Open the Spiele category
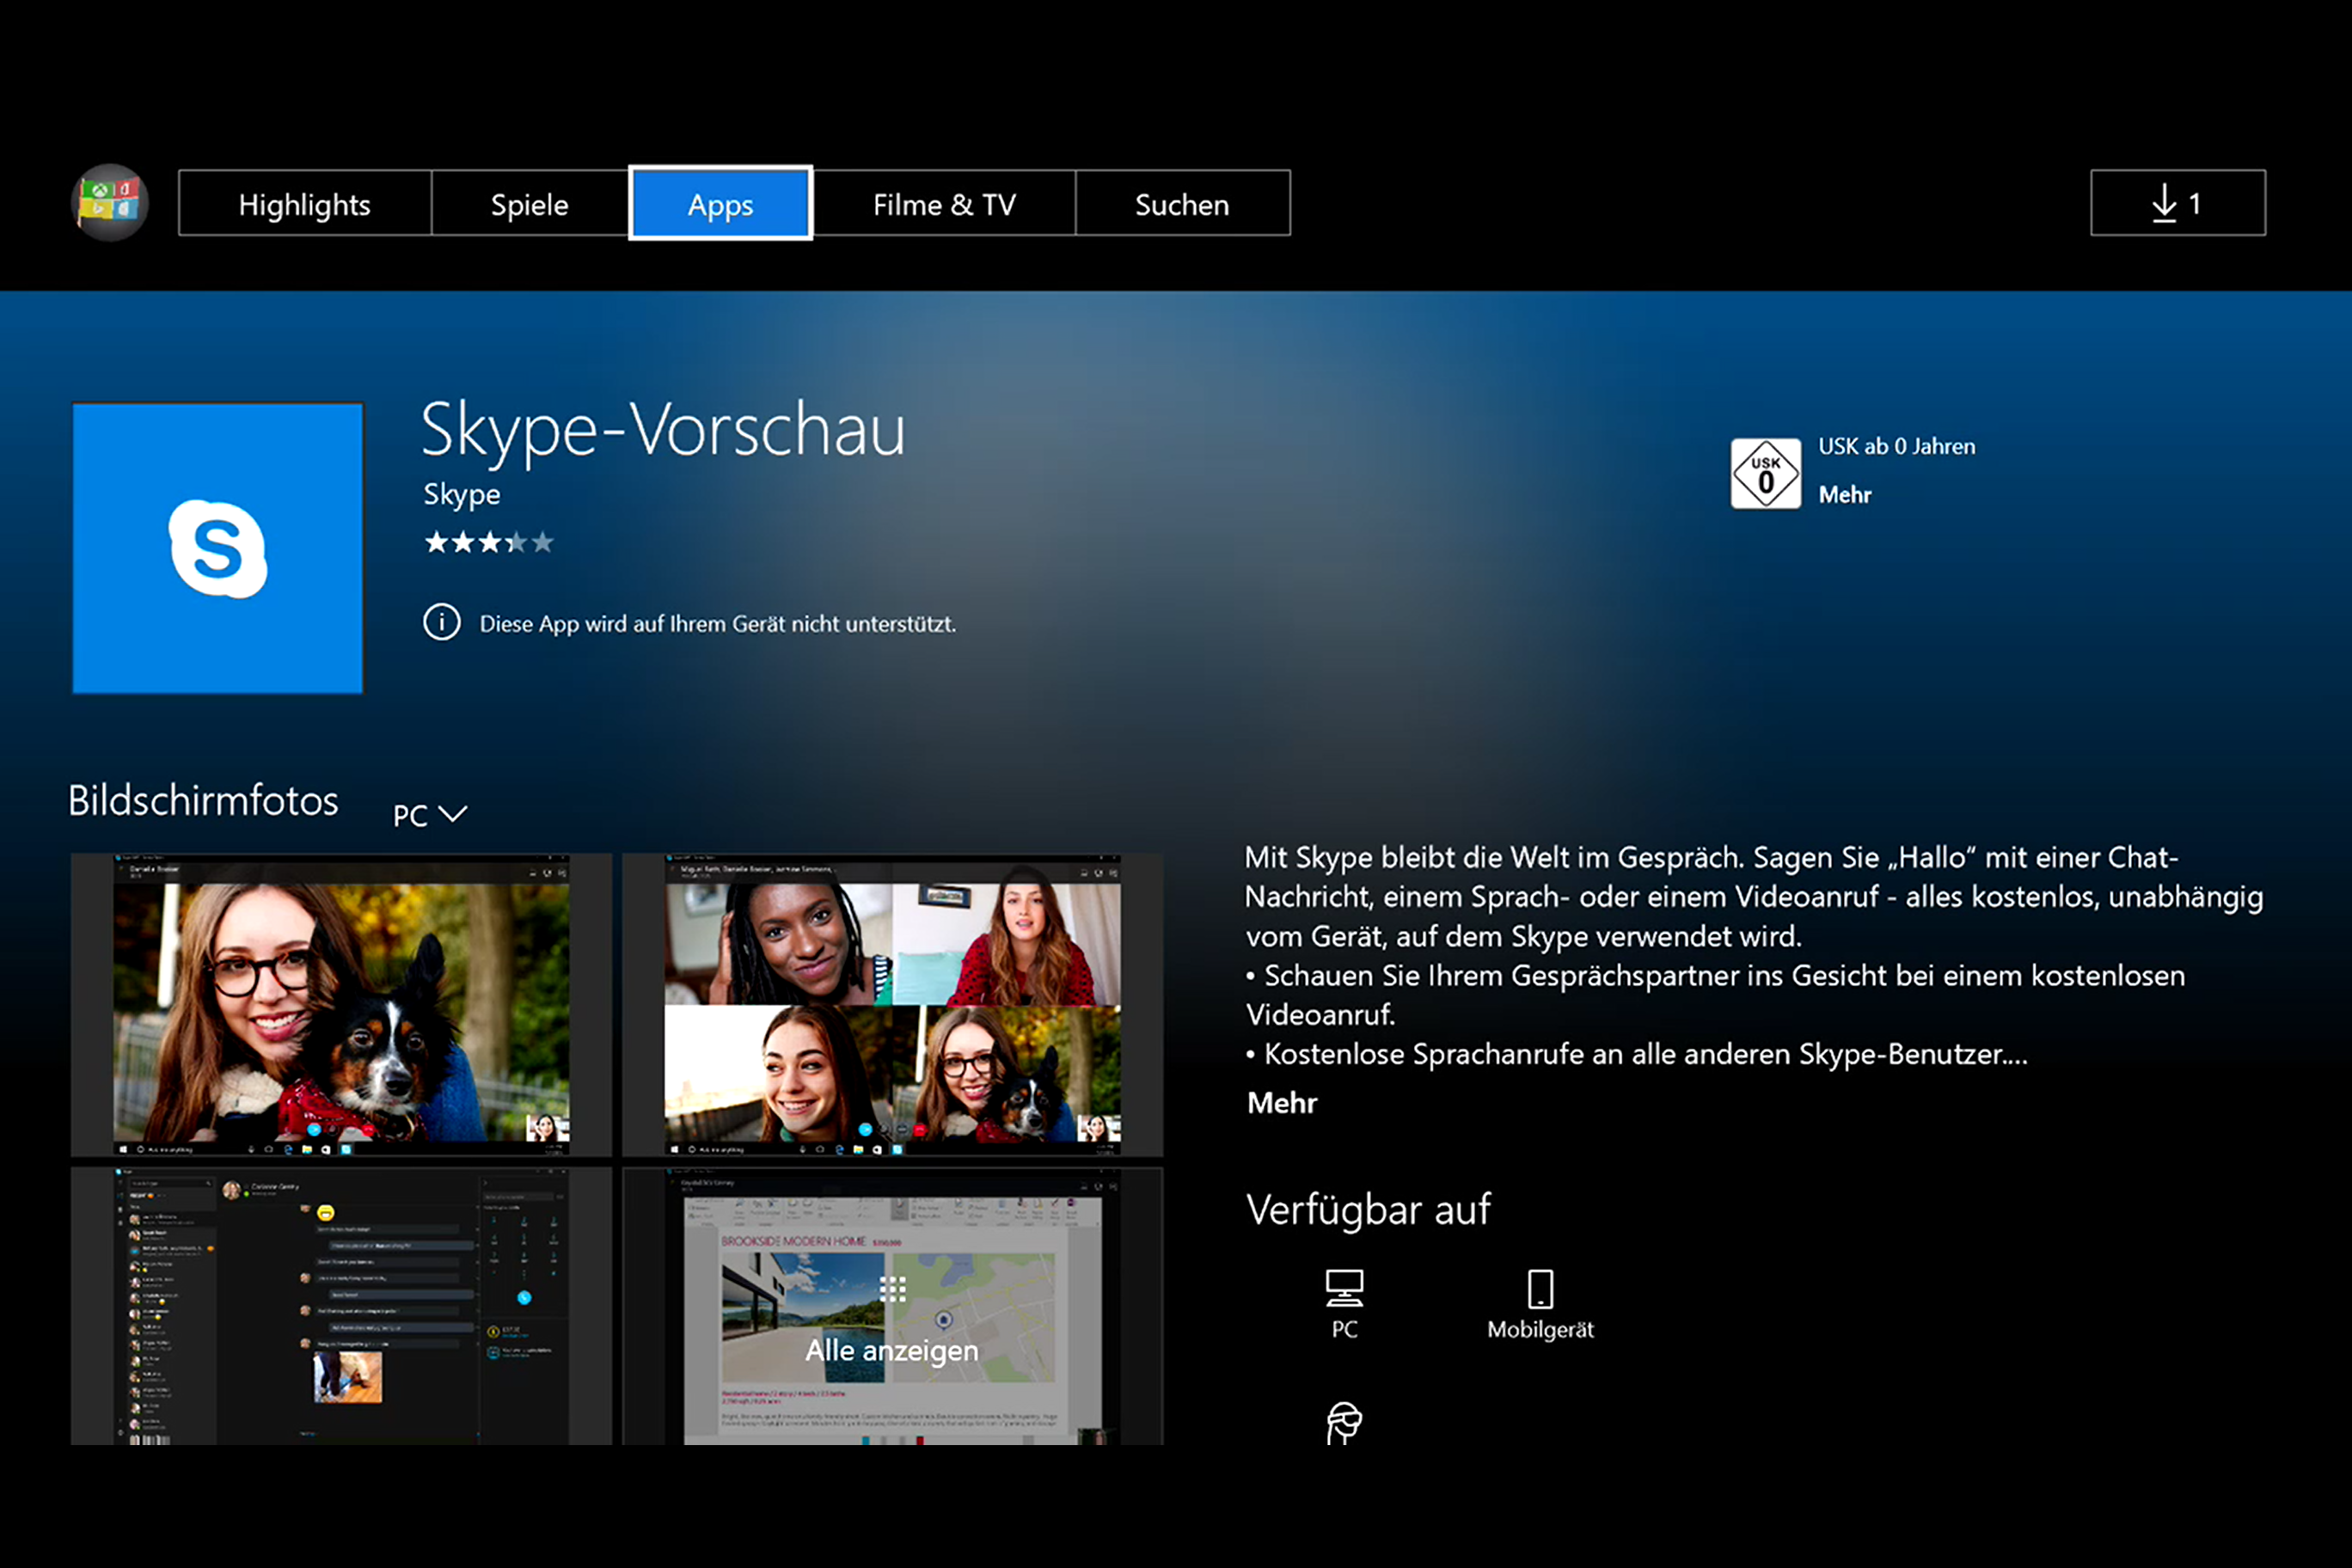This screenshot has width=2352, height=1568. click(x=529, y=203)
